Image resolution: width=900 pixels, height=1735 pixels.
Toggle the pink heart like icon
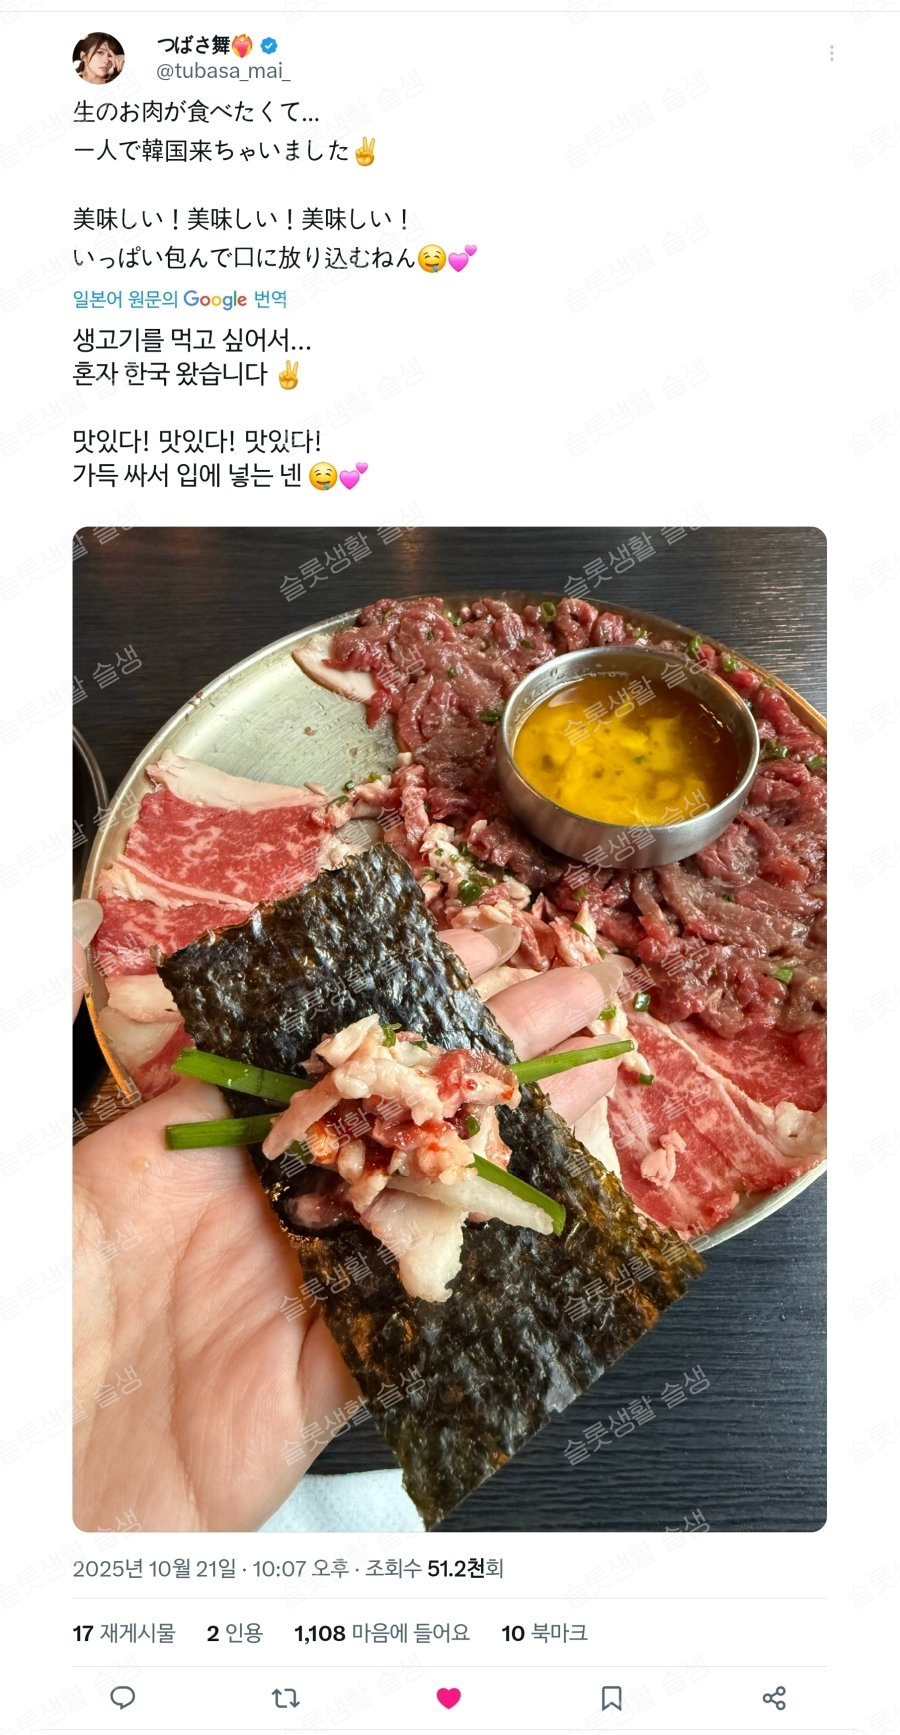pyautogui.click(x=449, y=1697)
